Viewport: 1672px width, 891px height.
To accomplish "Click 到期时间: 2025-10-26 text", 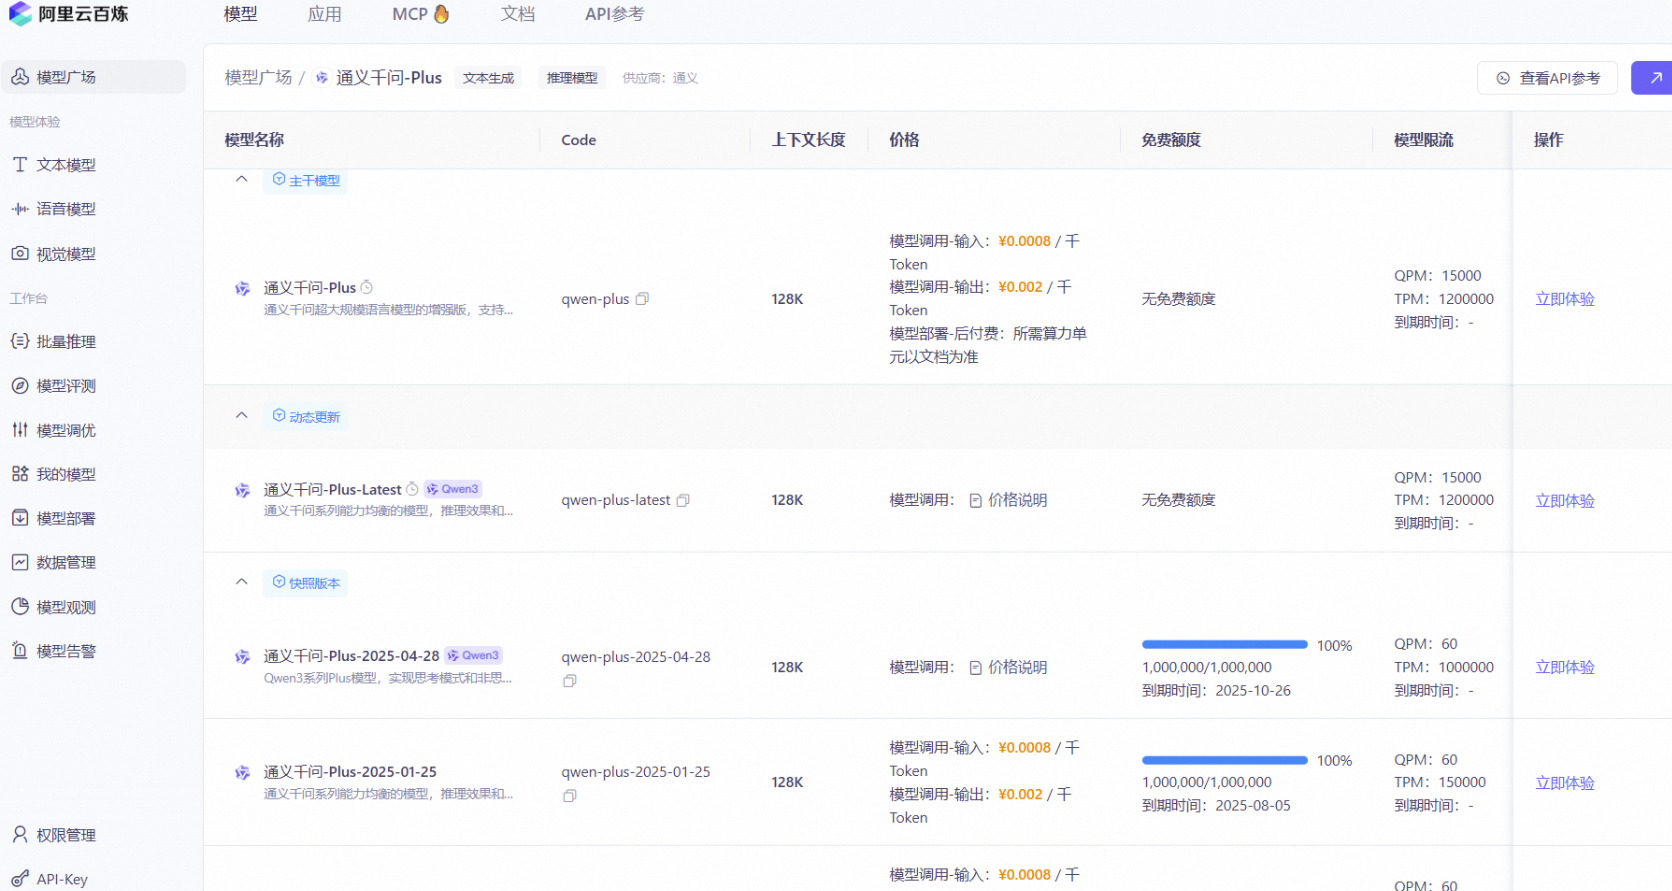I will tap(1216, 690).
